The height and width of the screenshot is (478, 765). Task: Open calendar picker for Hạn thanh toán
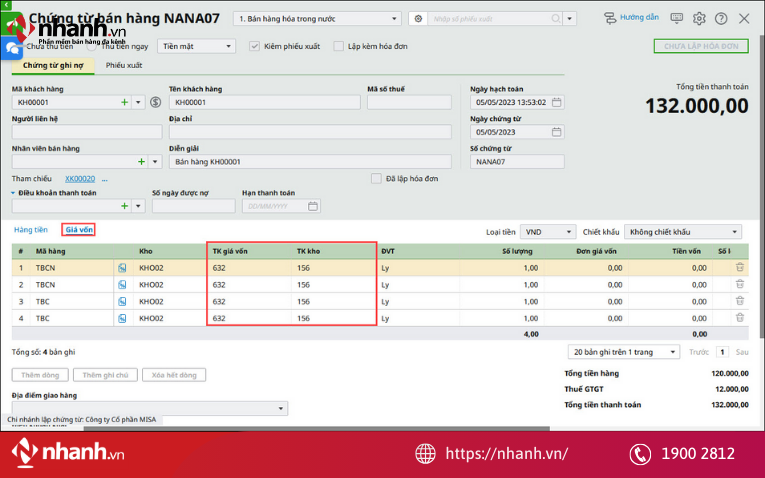pos(313,206)
